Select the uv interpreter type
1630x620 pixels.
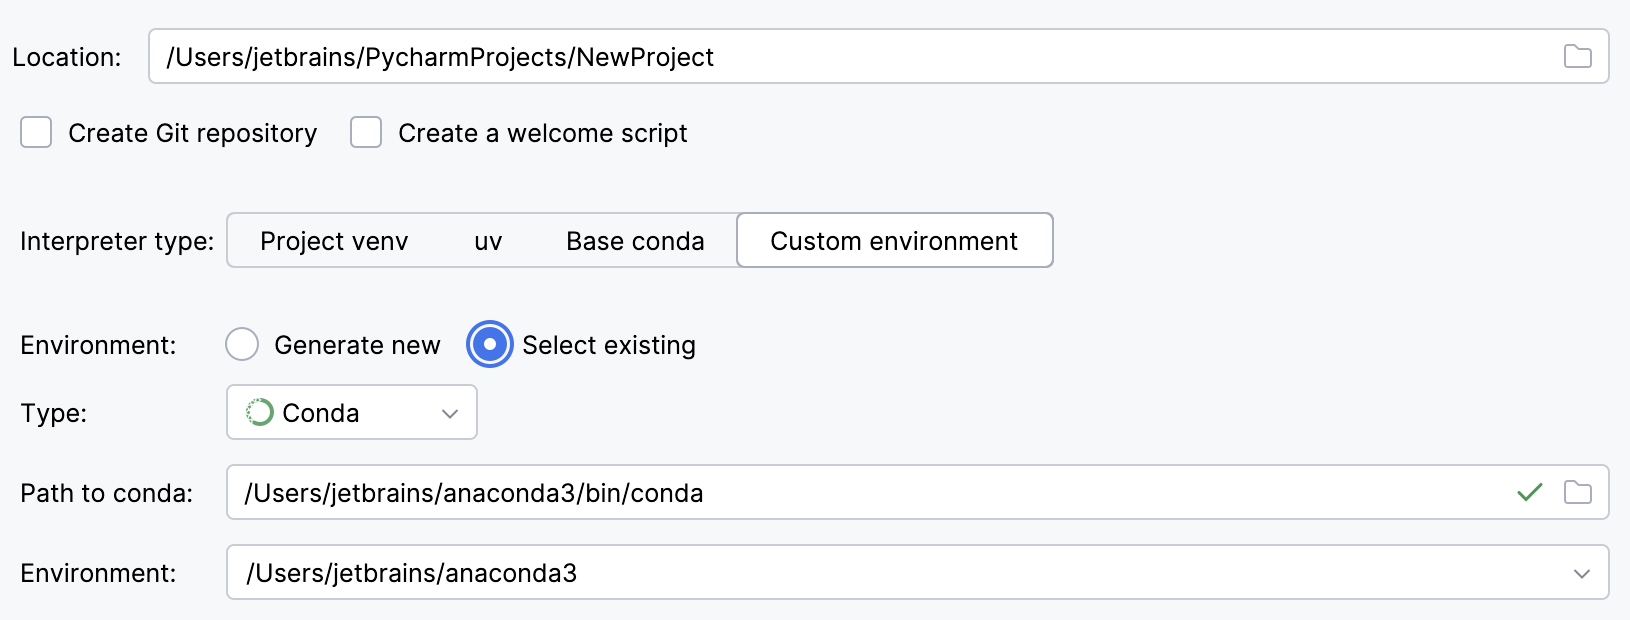coord(489,240)
